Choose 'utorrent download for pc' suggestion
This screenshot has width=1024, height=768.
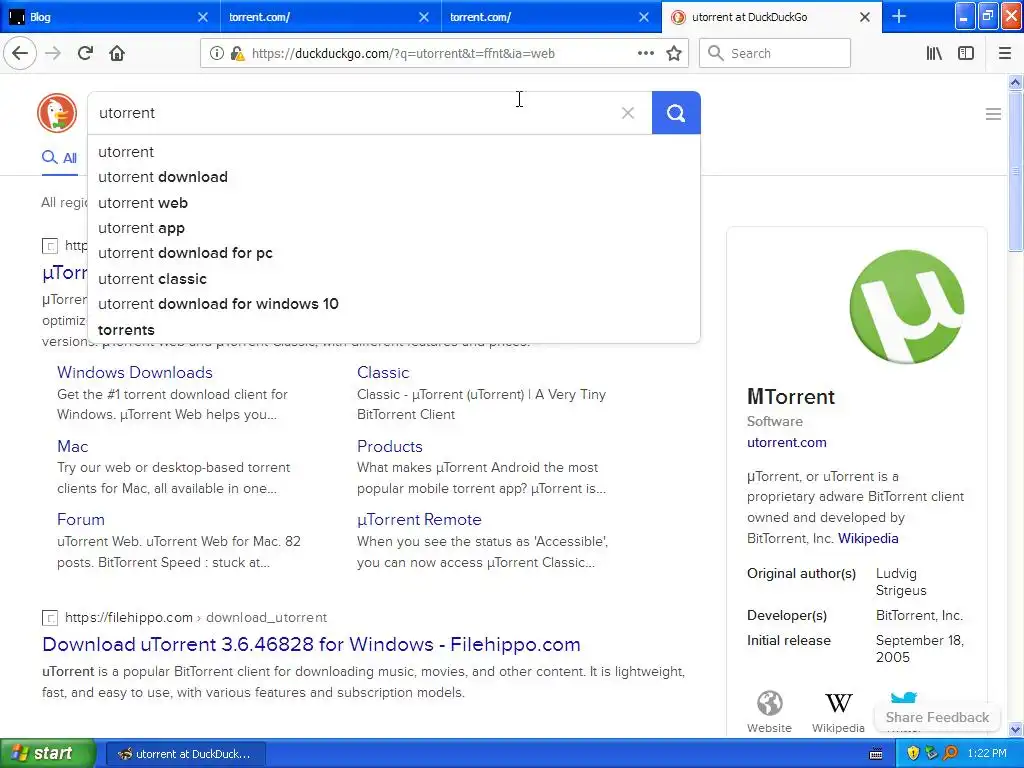click(x=393, y=253)
